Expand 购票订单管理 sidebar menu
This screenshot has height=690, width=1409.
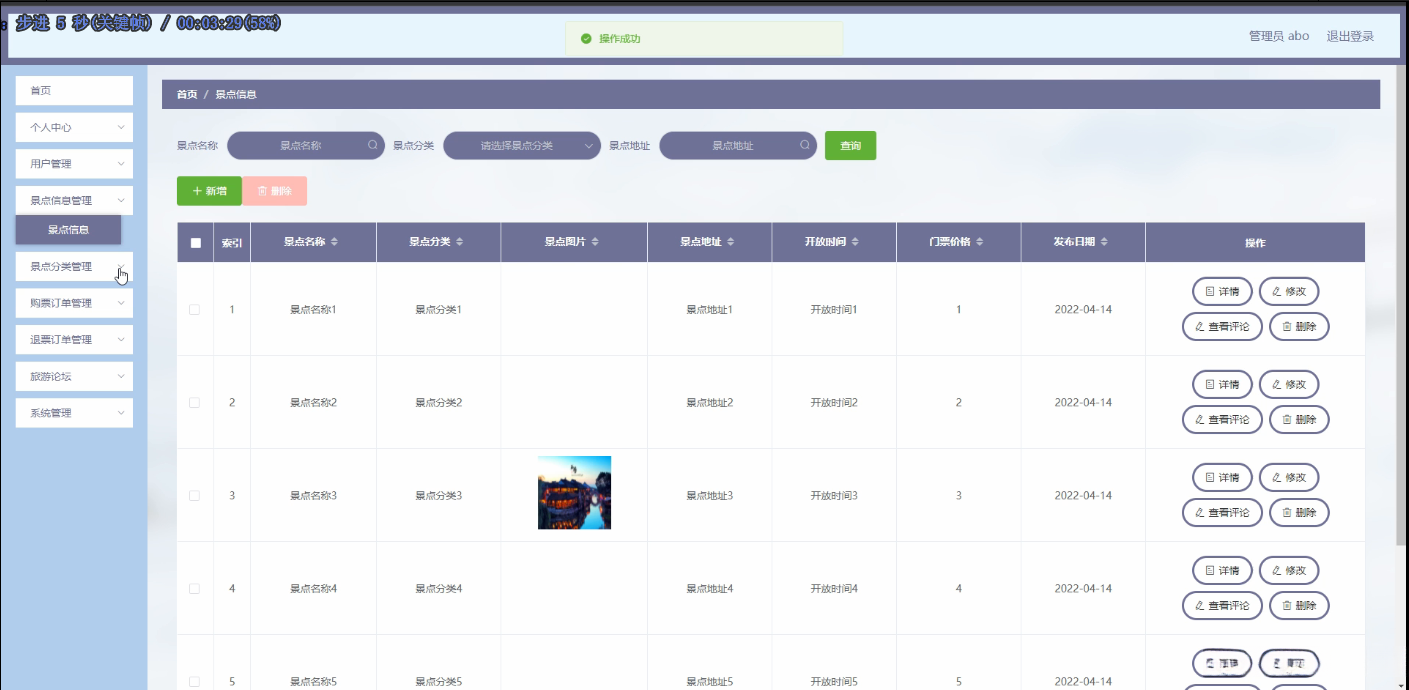click(74, 303)
